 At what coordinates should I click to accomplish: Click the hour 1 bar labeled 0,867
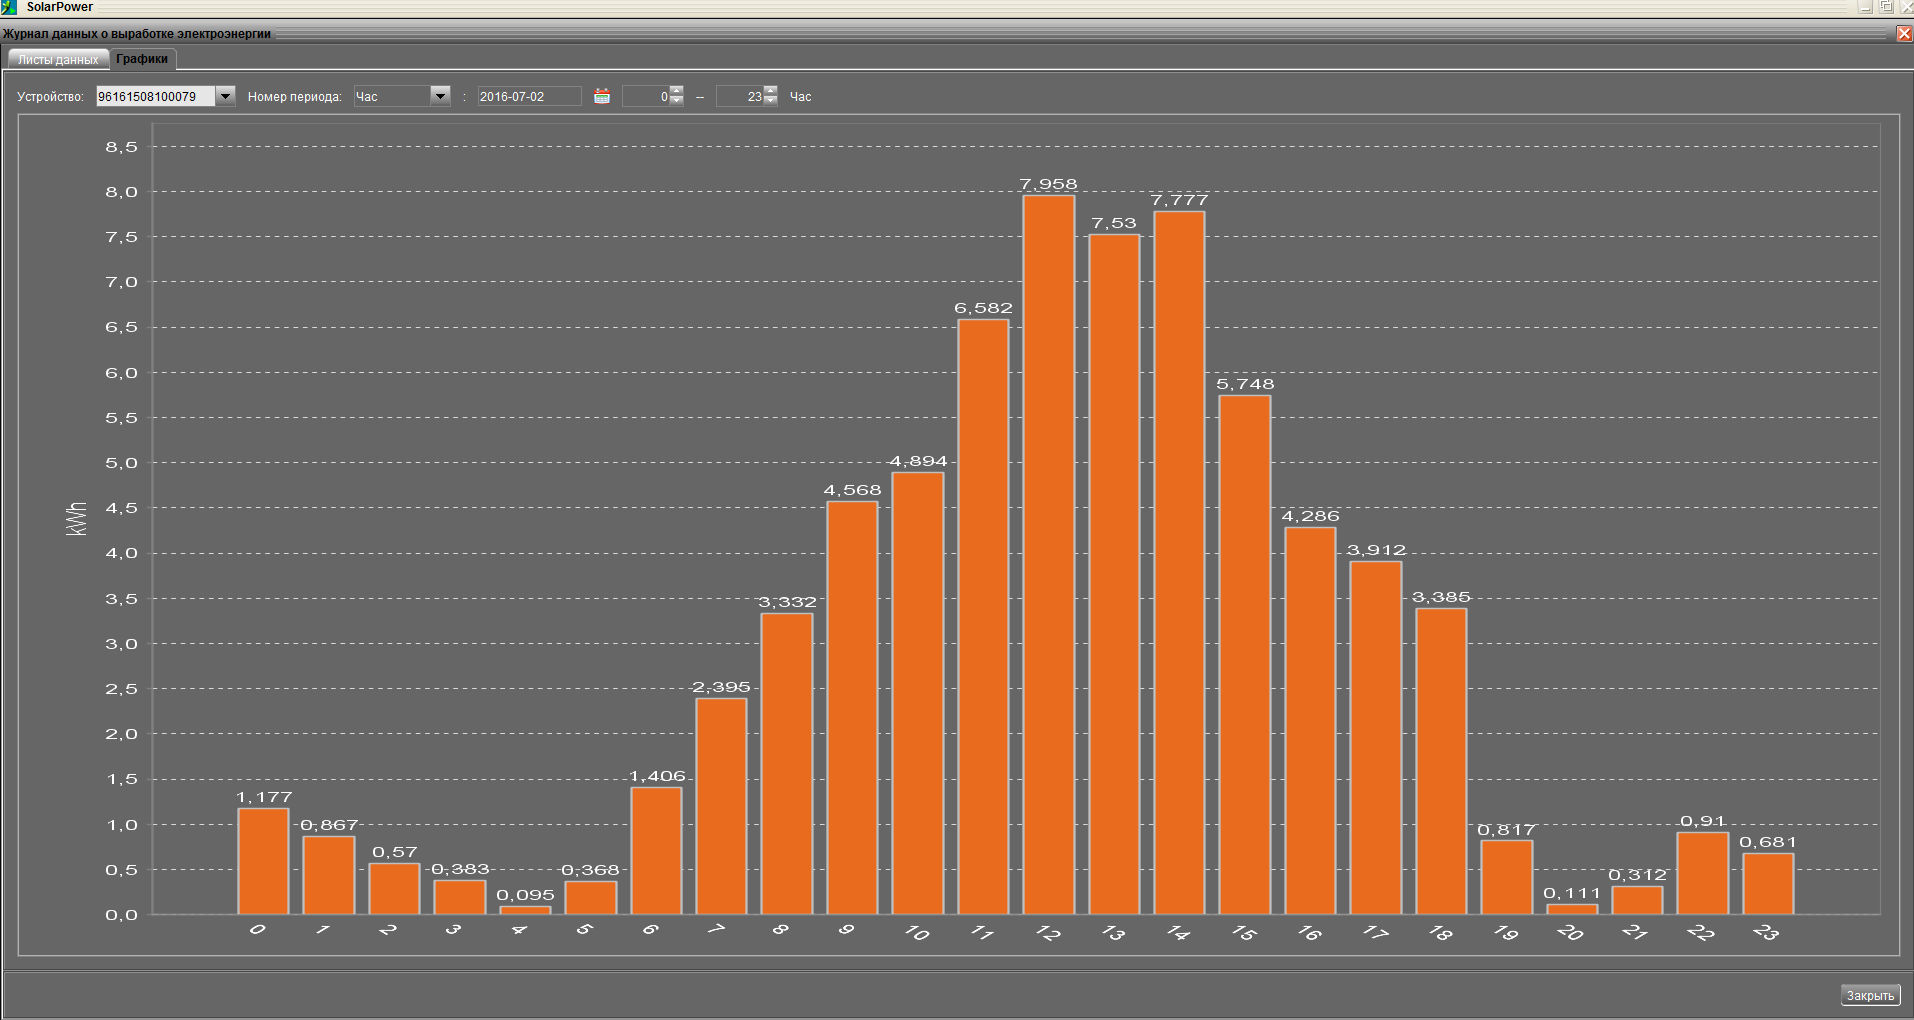[x=329, y=875]
